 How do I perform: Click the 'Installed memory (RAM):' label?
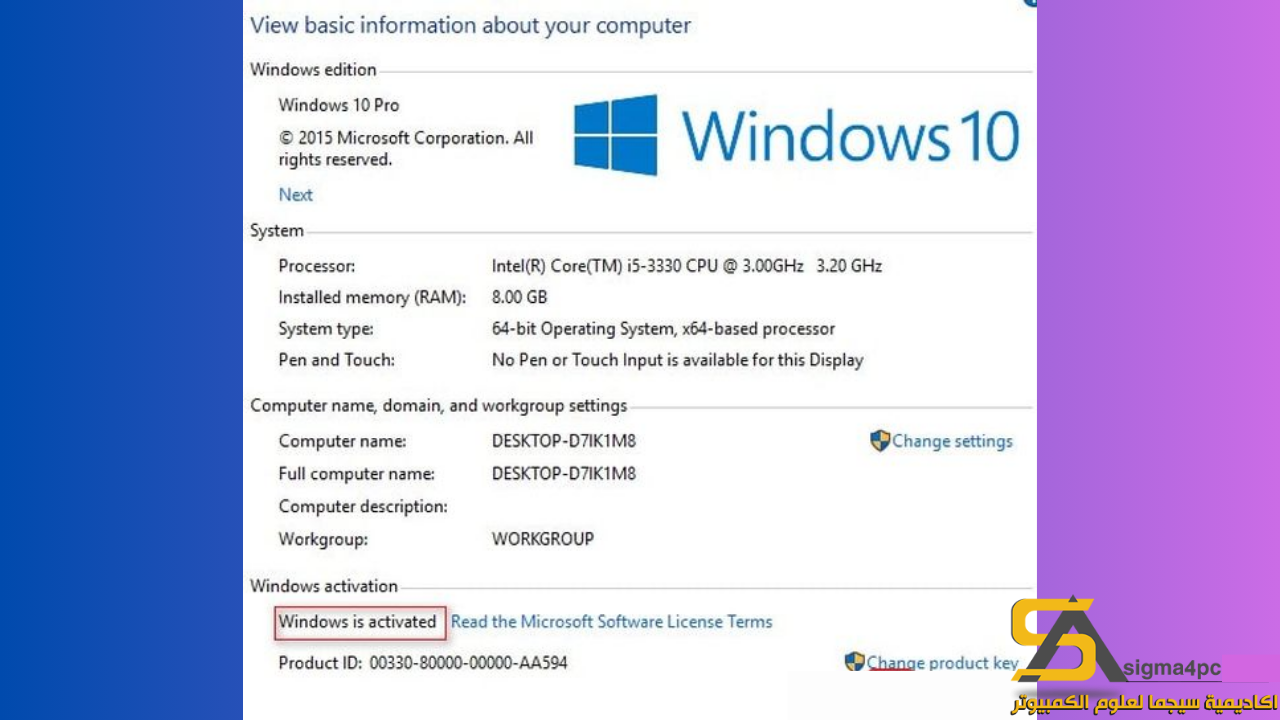[x=373, y=297]
